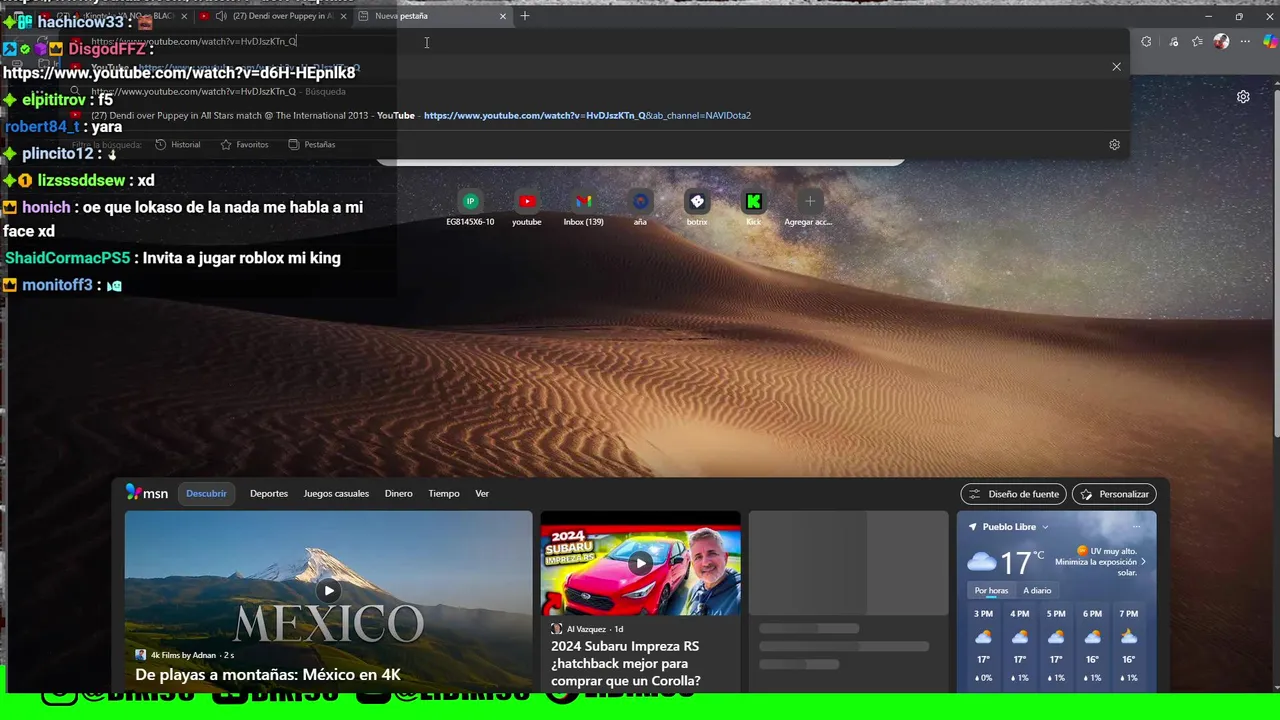The height and width of the screenshot is (720, 1280).
Task: Select the Ver feed tab
Action: [x=482, y=494]
